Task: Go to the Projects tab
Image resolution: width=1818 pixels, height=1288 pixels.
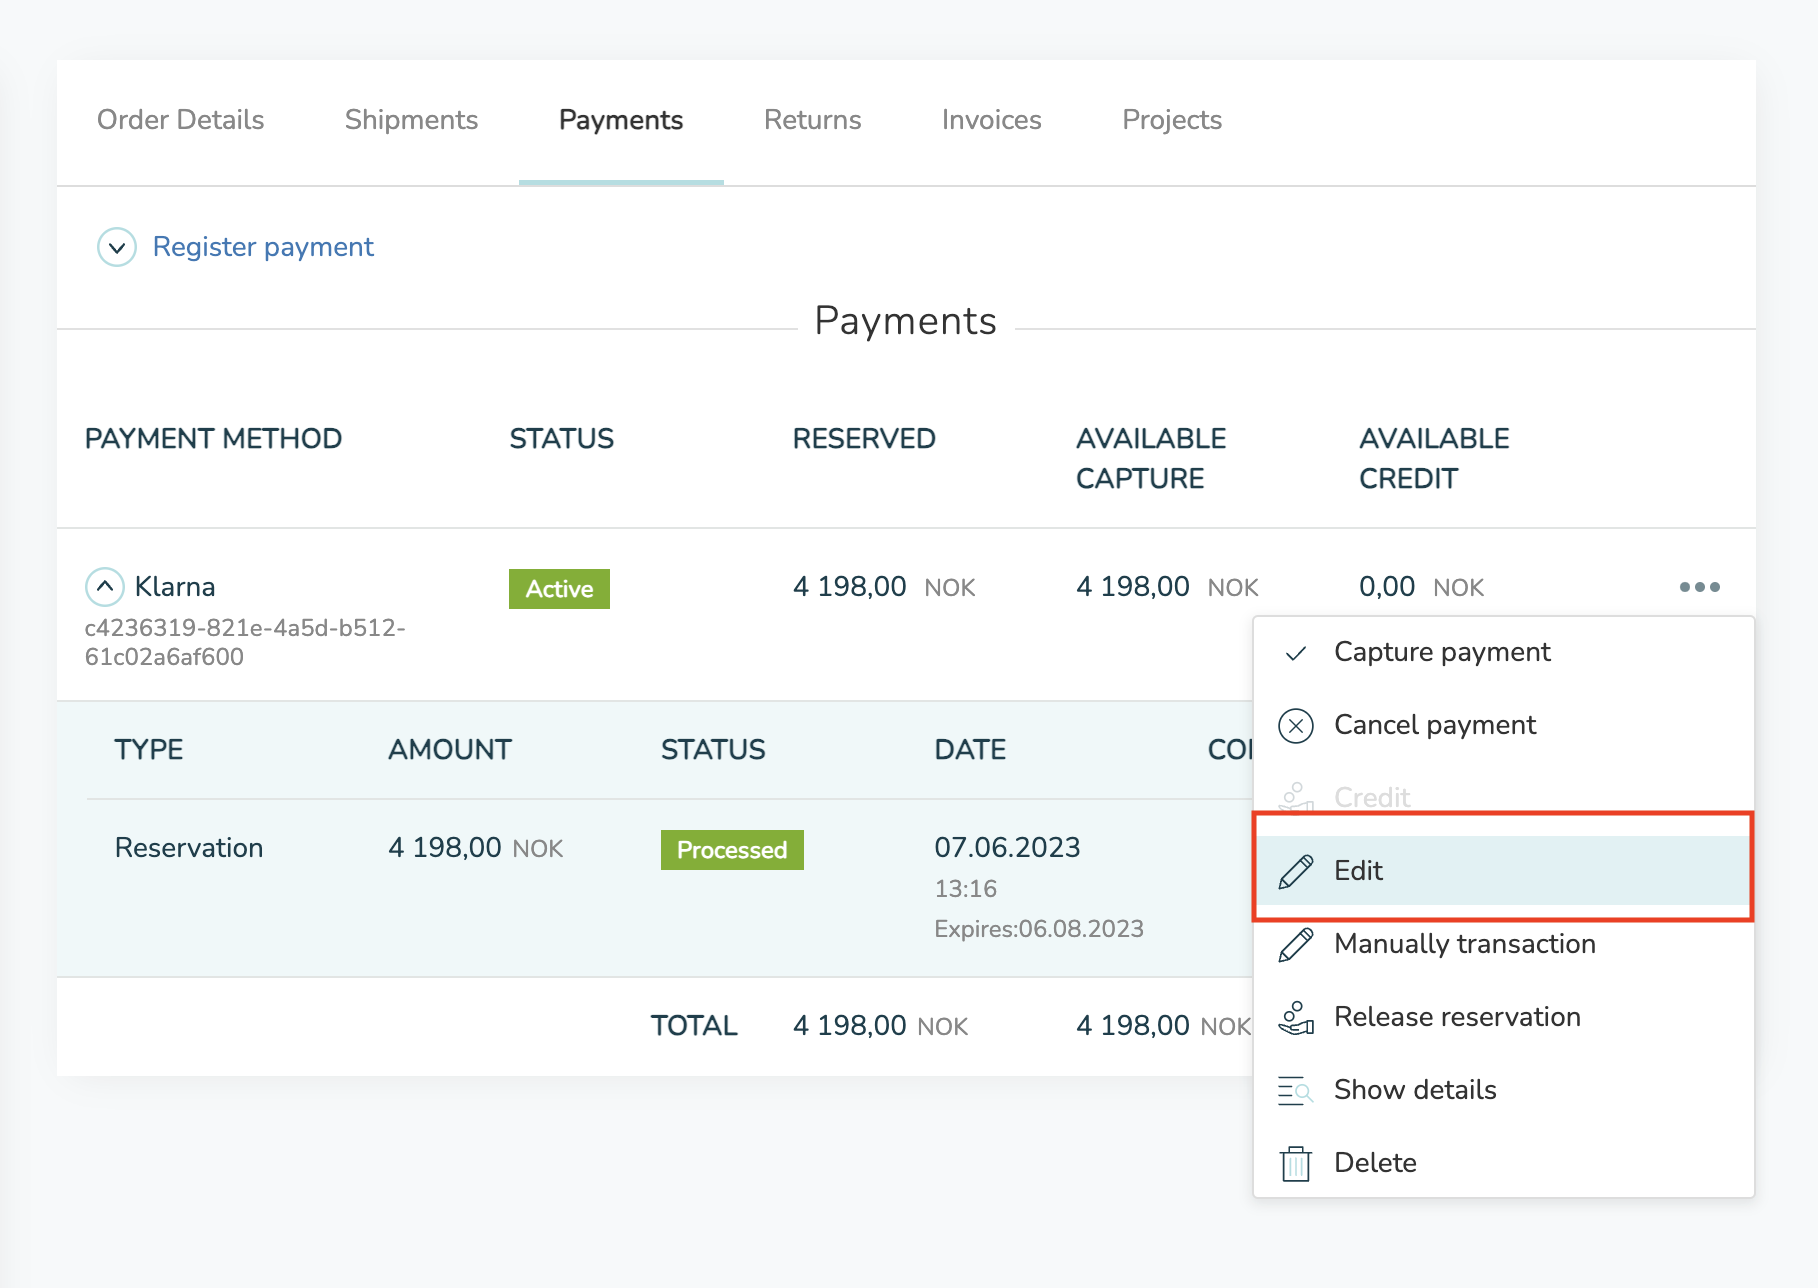Action: [x=1172, y=120]
